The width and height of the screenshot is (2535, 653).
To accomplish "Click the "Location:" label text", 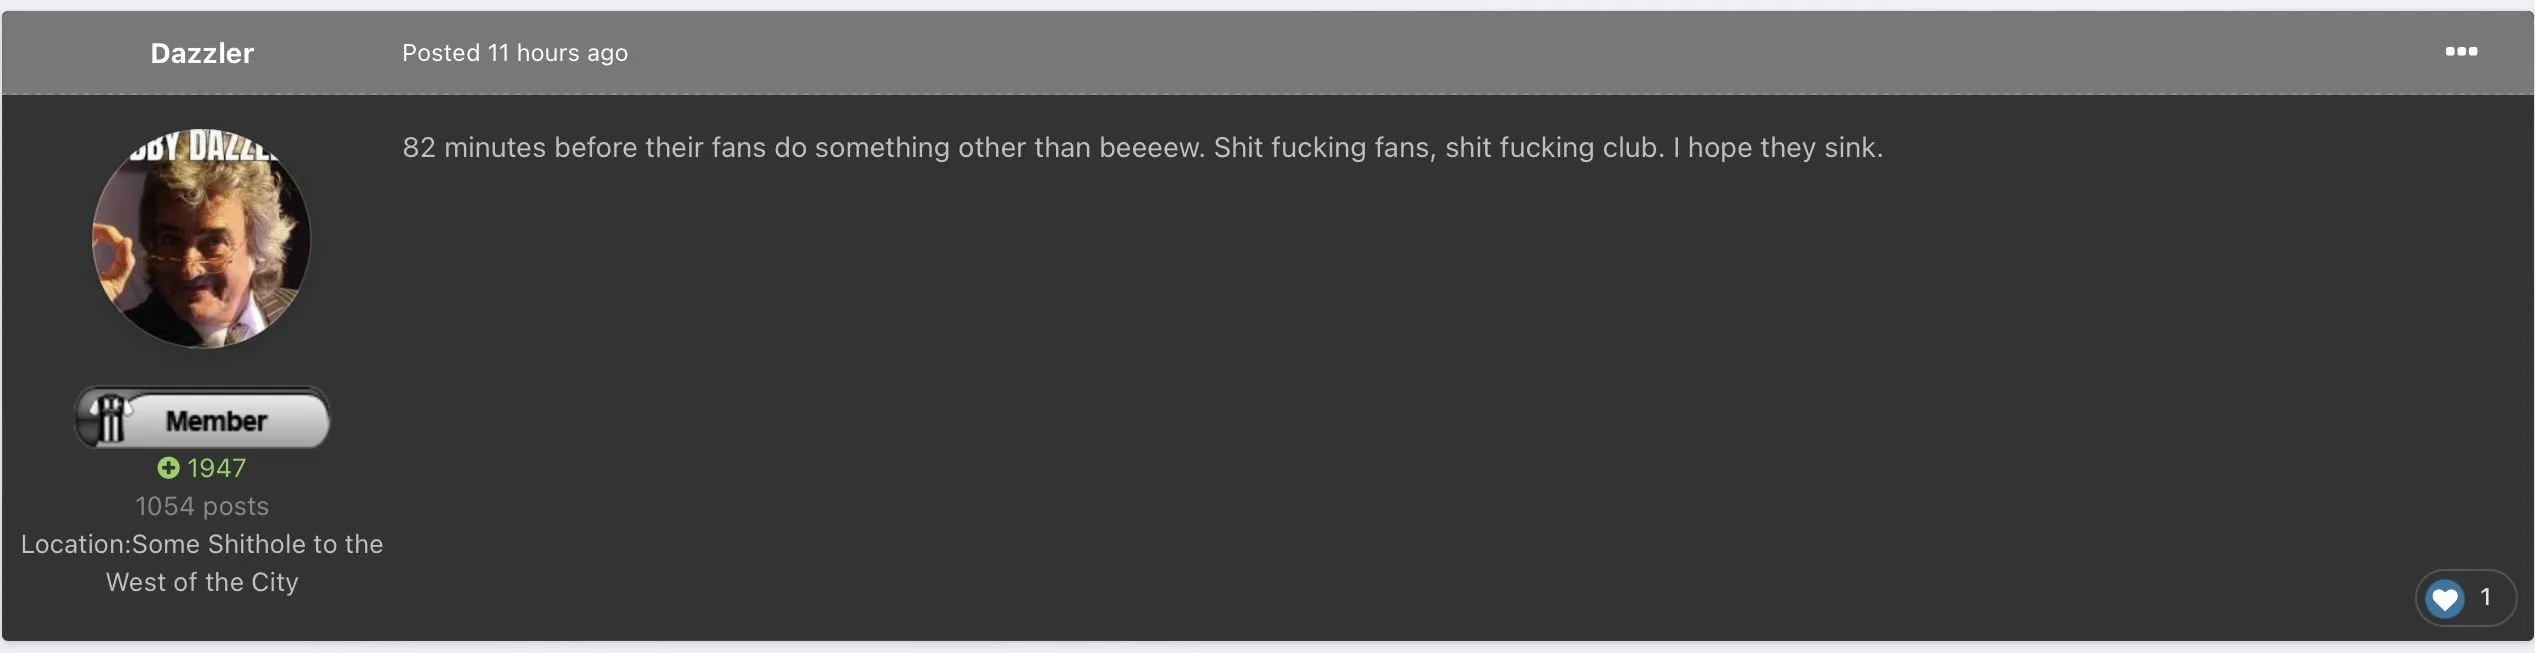I will pos(76,544).
